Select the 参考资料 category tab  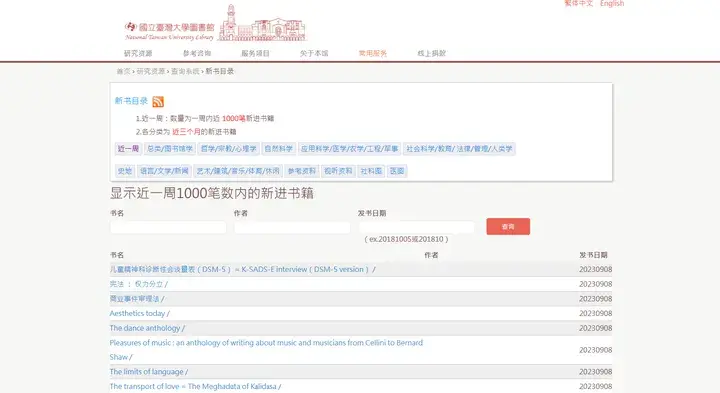pyautogui.click(x=302, y=171)
